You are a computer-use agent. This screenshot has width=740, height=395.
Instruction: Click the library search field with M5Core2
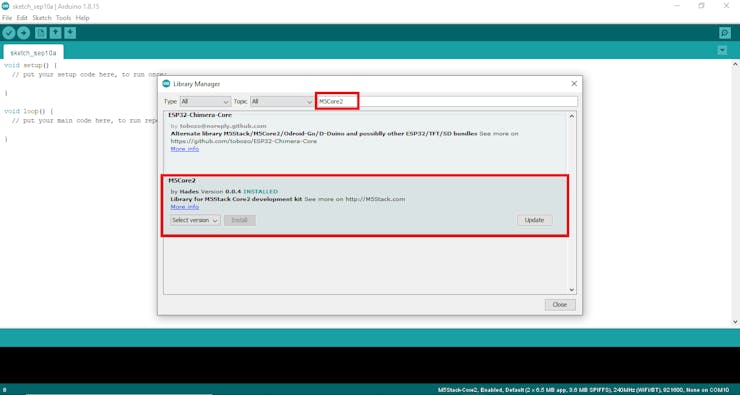point(447,101)
